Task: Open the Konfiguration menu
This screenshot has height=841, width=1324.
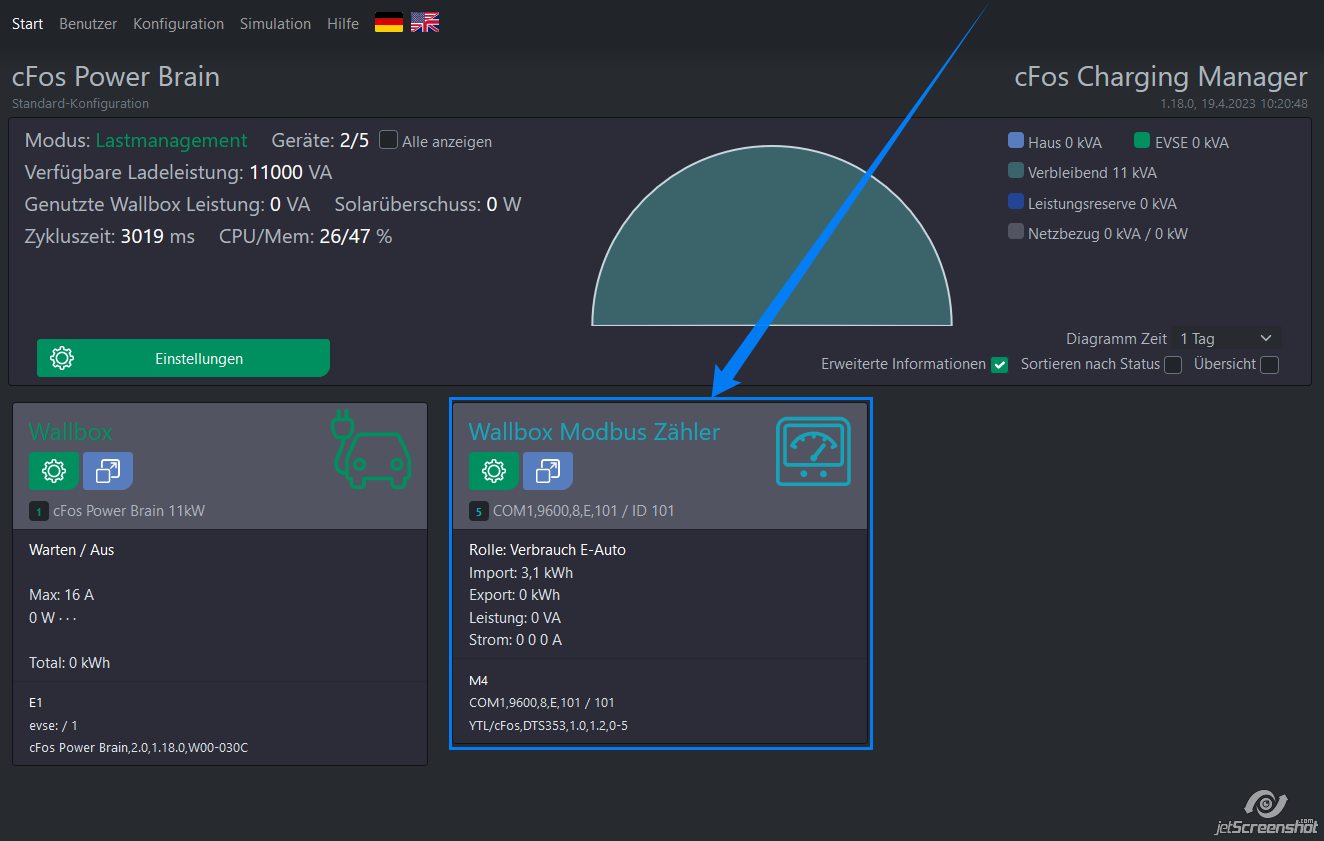Action: point(178,23)
